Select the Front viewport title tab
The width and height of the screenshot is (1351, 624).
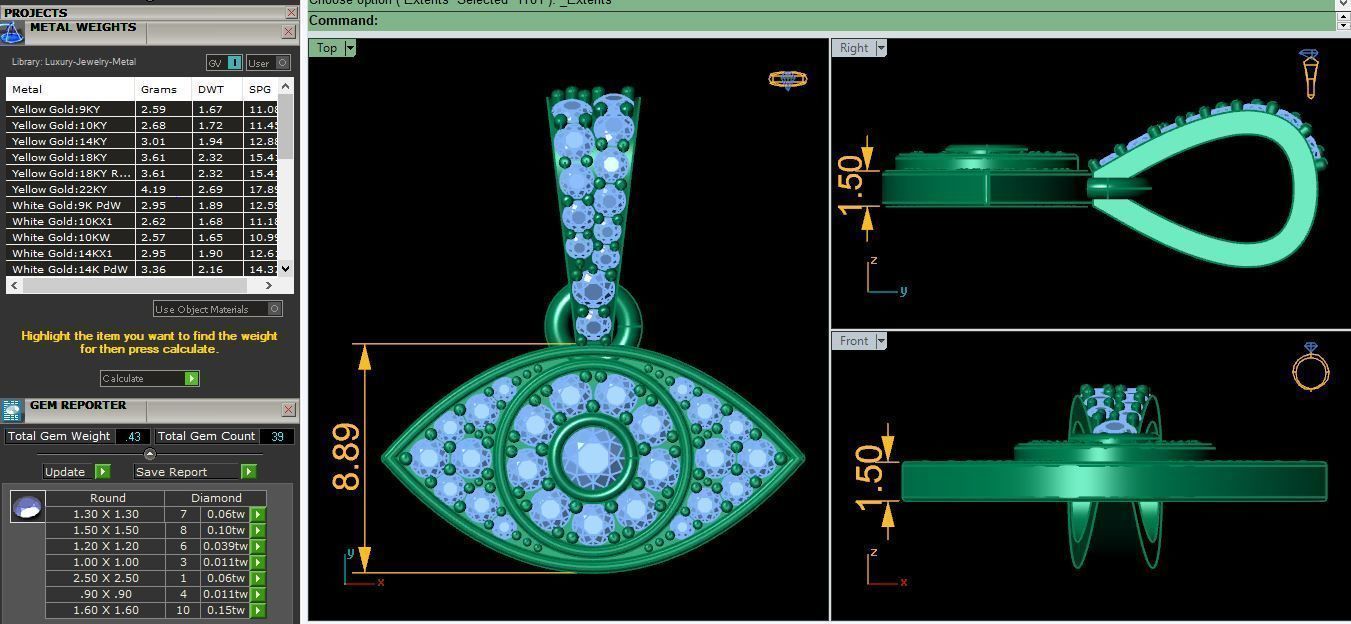point(854,341)
